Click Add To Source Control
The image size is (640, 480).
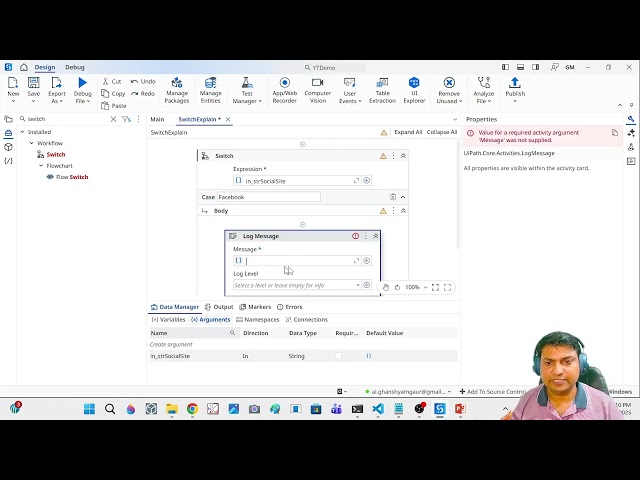click(493, 391)
